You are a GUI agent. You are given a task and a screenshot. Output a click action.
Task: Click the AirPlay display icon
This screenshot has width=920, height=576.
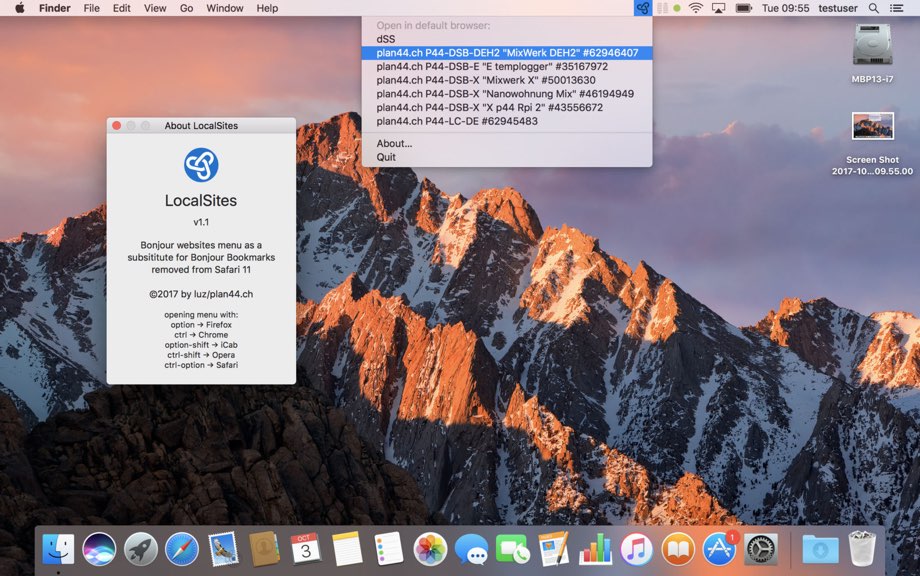pyautogui.click(x=718, y=8)
